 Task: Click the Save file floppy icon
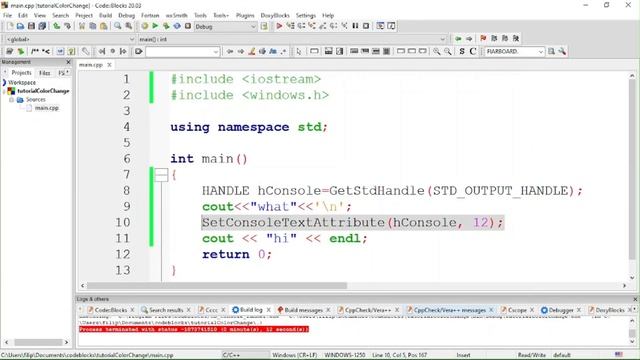[31, 26]
